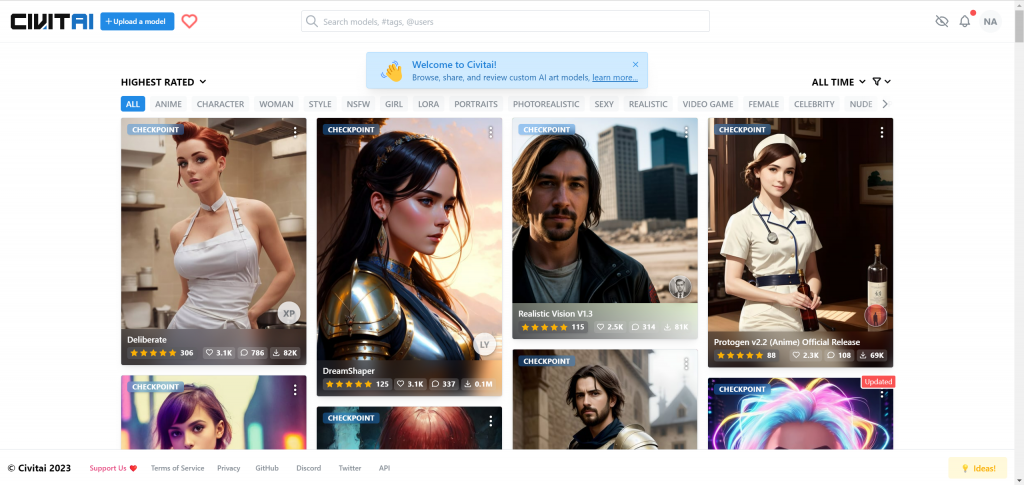Open the Twitter footer link
1024x485 pixels.
350,468
